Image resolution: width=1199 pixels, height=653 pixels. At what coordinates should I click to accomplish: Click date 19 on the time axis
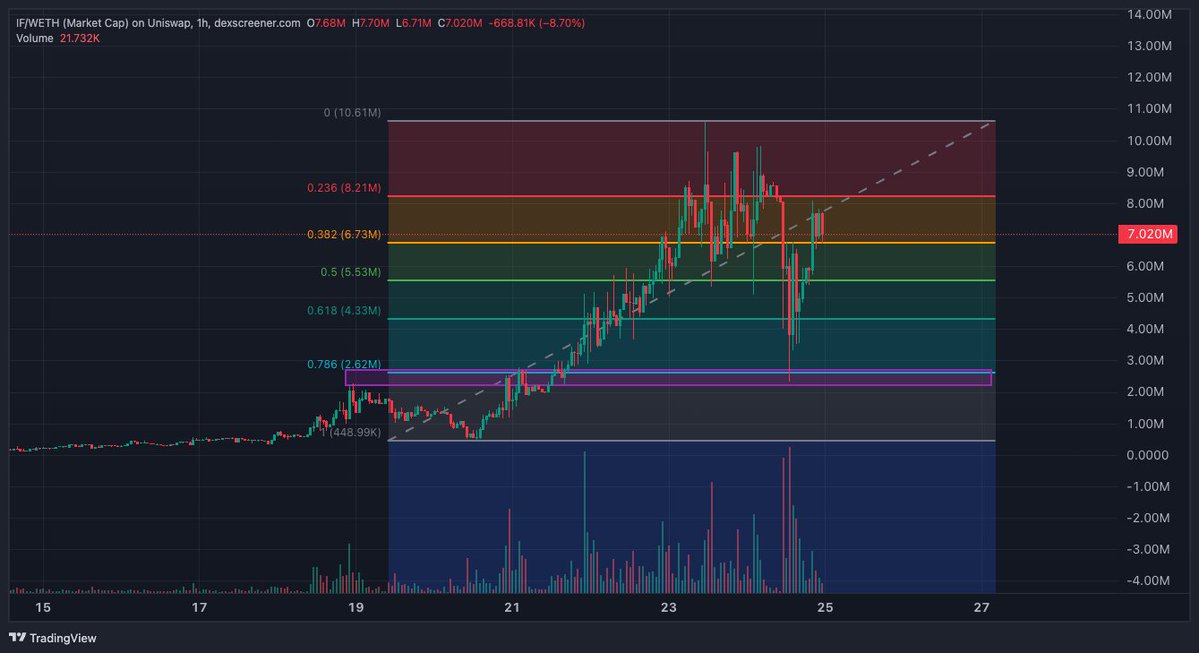click(x=356, y=607)
